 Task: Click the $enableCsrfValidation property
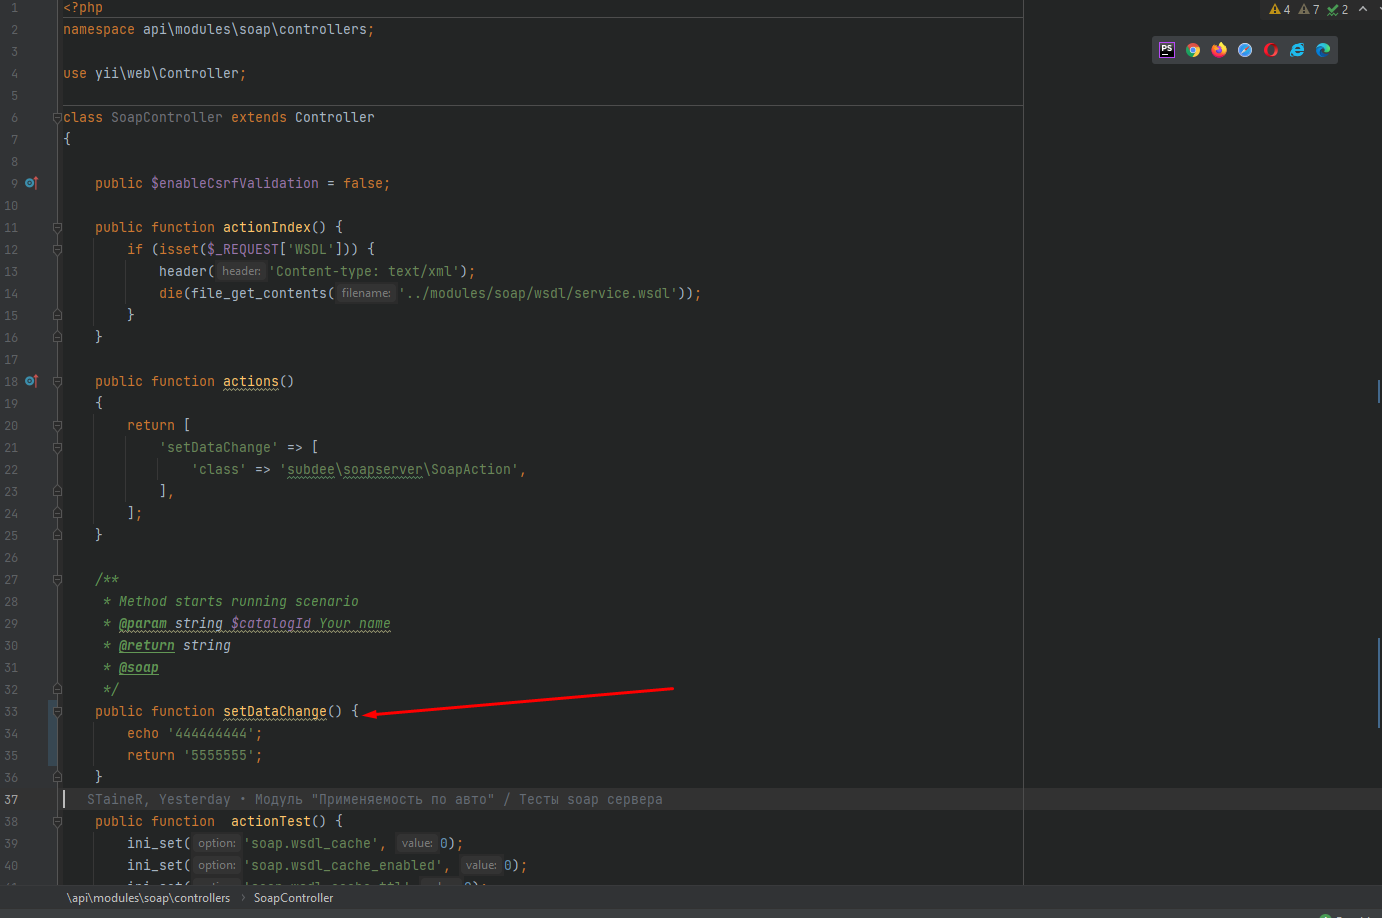pos(235,183)
